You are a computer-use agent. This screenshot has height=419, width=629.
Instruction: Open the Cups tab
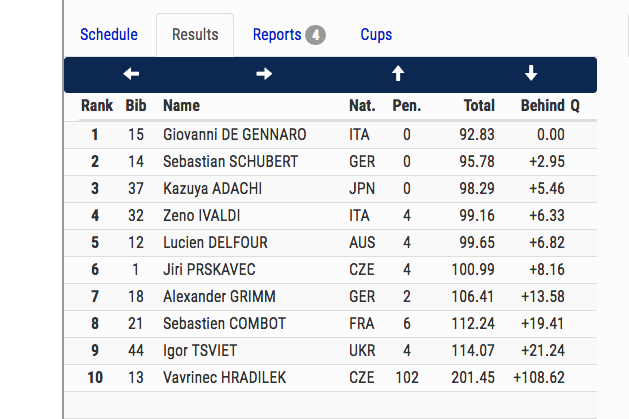376,35
